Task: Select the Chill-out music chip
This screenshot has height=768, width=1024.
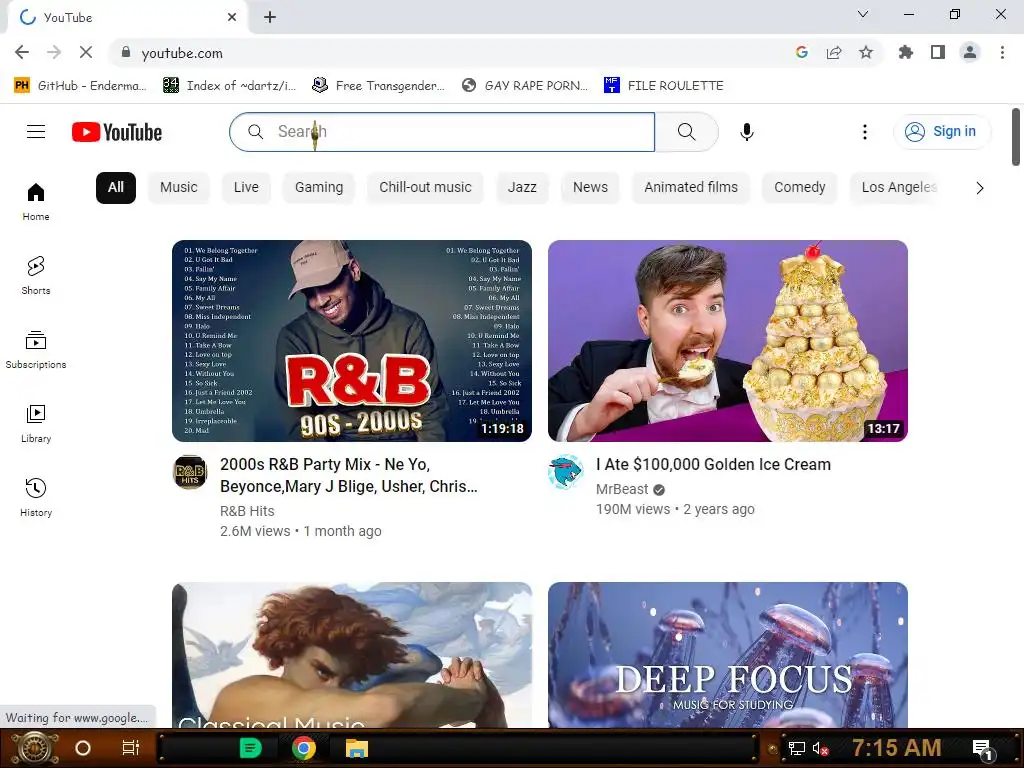Action: tap(425, 187)
